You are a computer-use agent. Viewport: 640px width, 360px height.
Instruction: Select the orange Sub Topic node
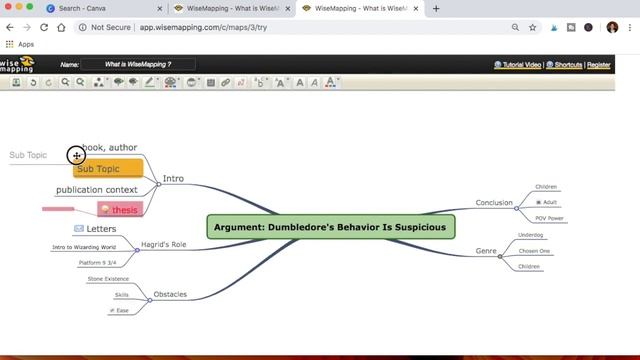(x=108, y=169)
